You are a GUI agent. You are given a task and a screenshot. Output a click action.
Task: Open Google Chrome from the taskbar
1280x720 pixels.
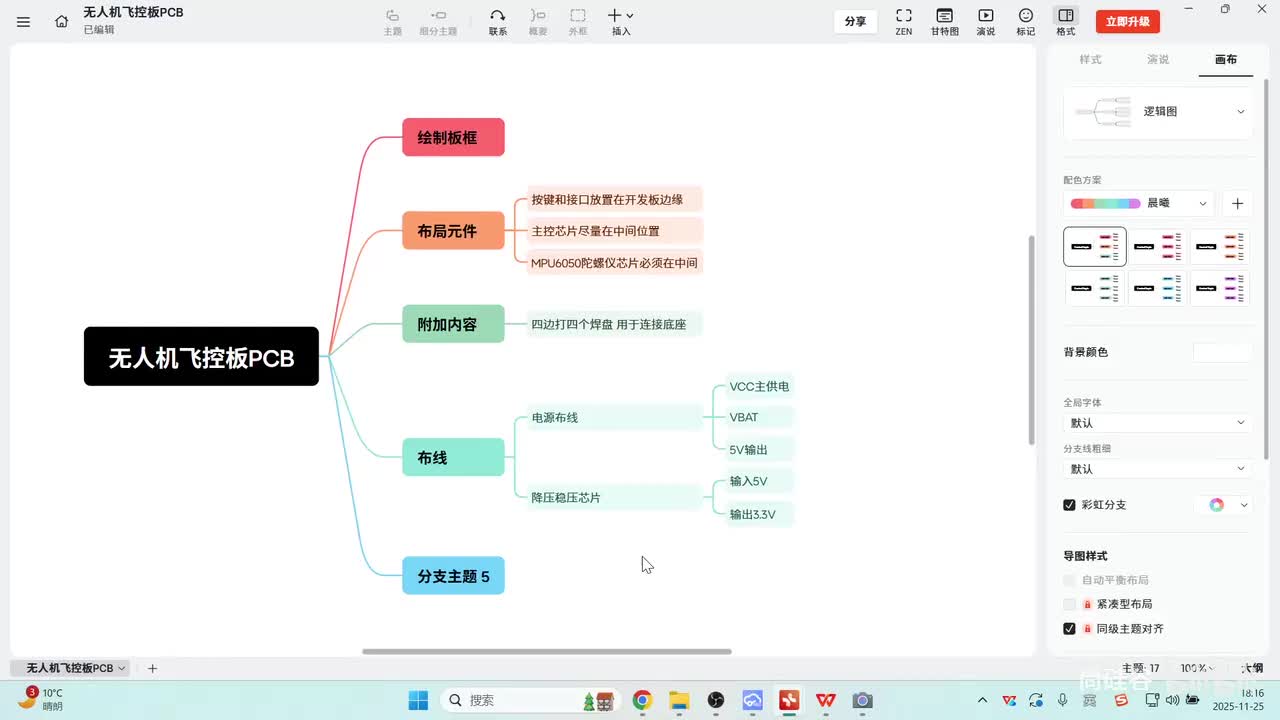[x=642, y=700]
